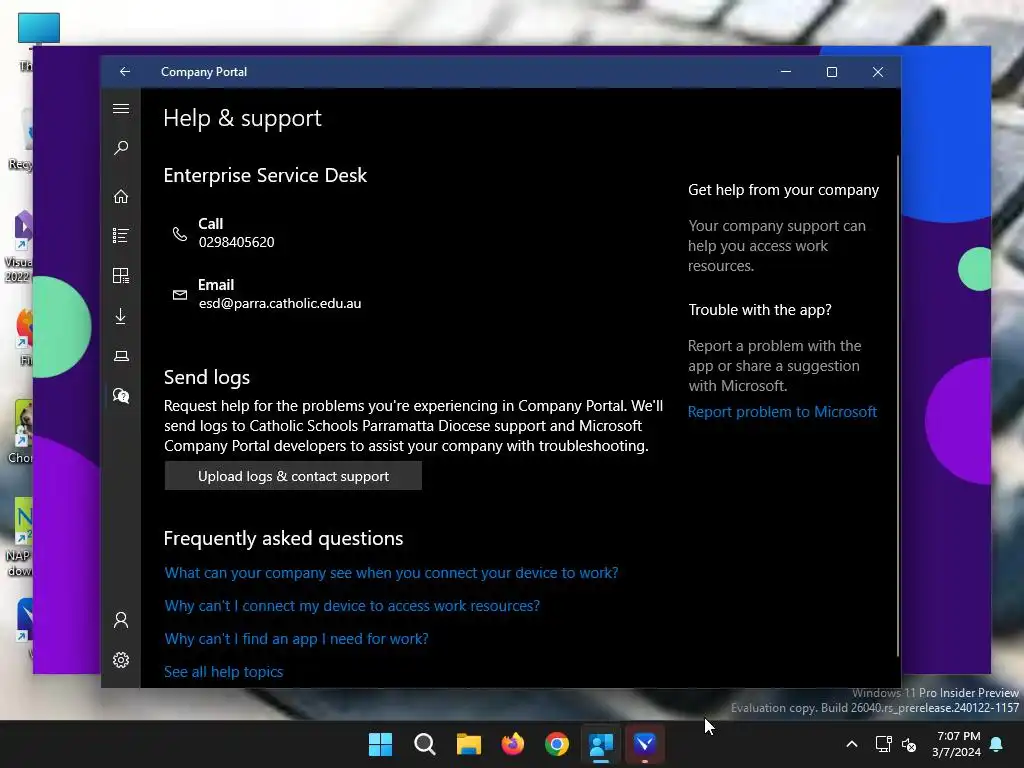The width and height of the screenshot is (1024, 768).
Task: Open FAQ Why can't I connect my device
Action: pos(352,606)
